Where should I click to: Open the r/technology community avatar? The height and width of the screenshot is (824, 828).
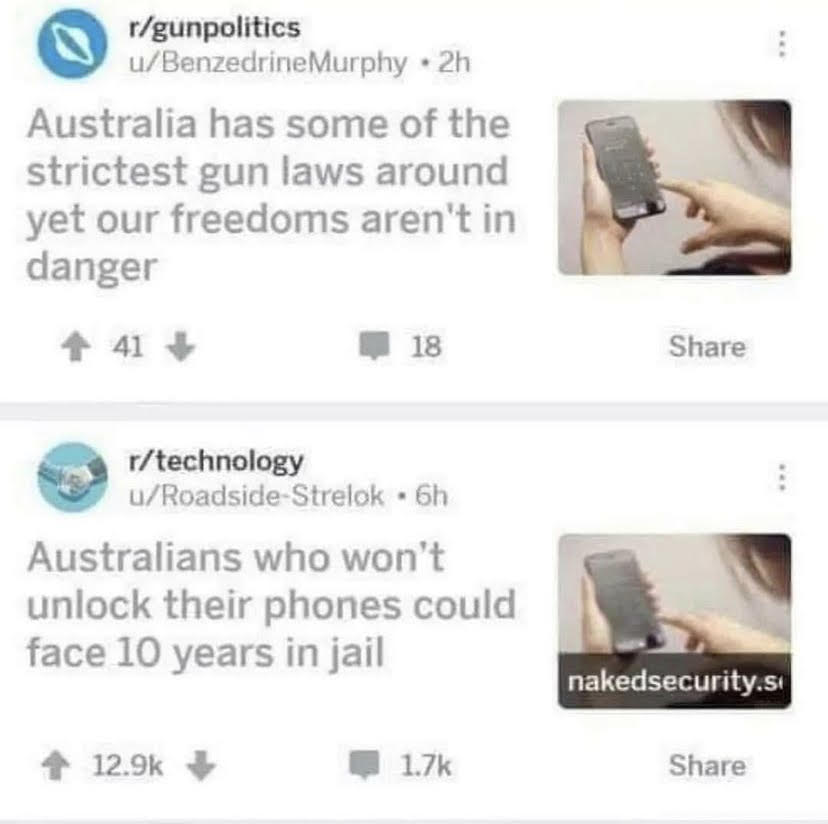tap(72, 477)
